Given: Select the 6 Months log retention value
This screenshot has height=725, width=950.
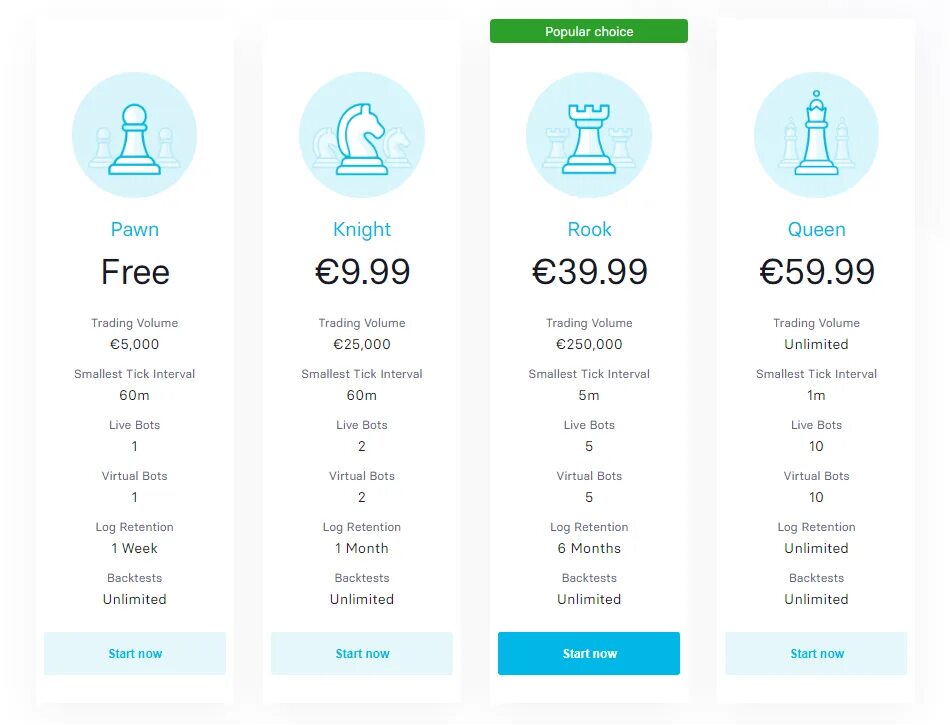Looking at the screenshot, I should [589, 548].
